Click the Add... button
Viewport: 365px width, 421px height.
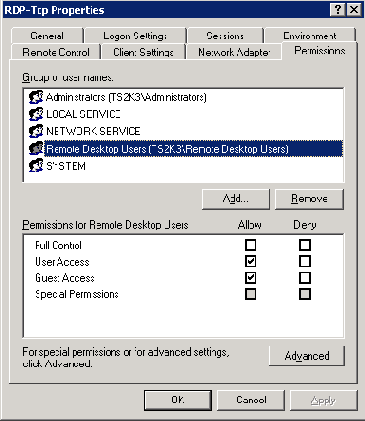click(x=236, y=199)
